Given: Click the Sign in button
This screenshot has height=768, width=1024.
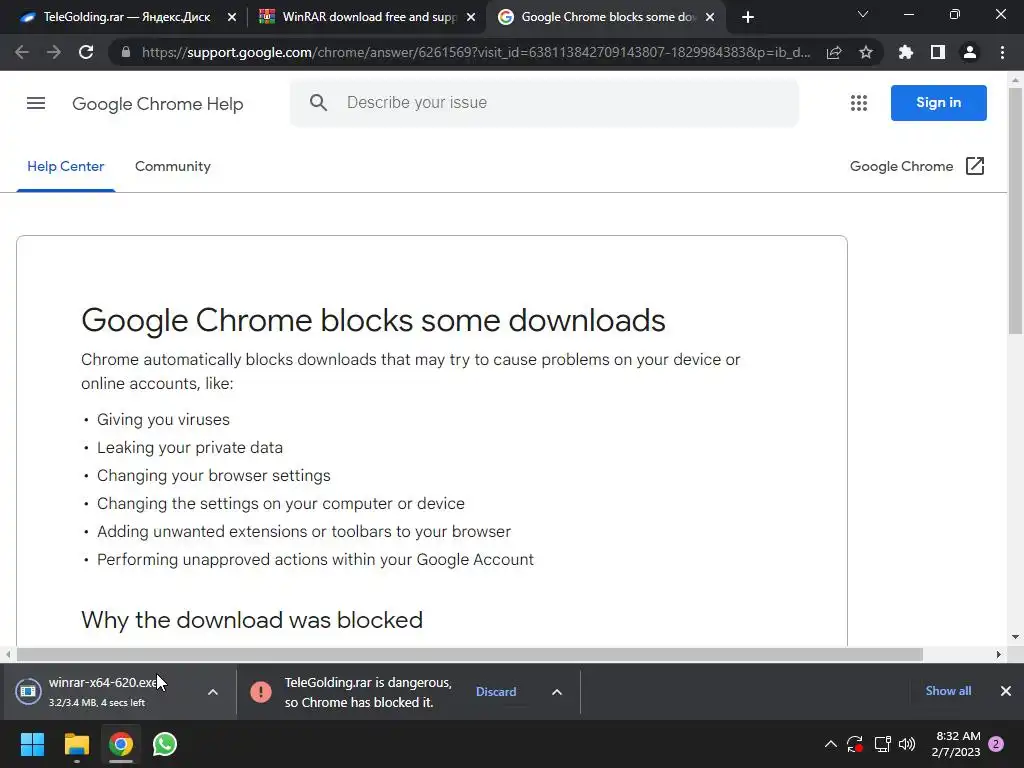Looking at the screenshot, I should 938,103.
